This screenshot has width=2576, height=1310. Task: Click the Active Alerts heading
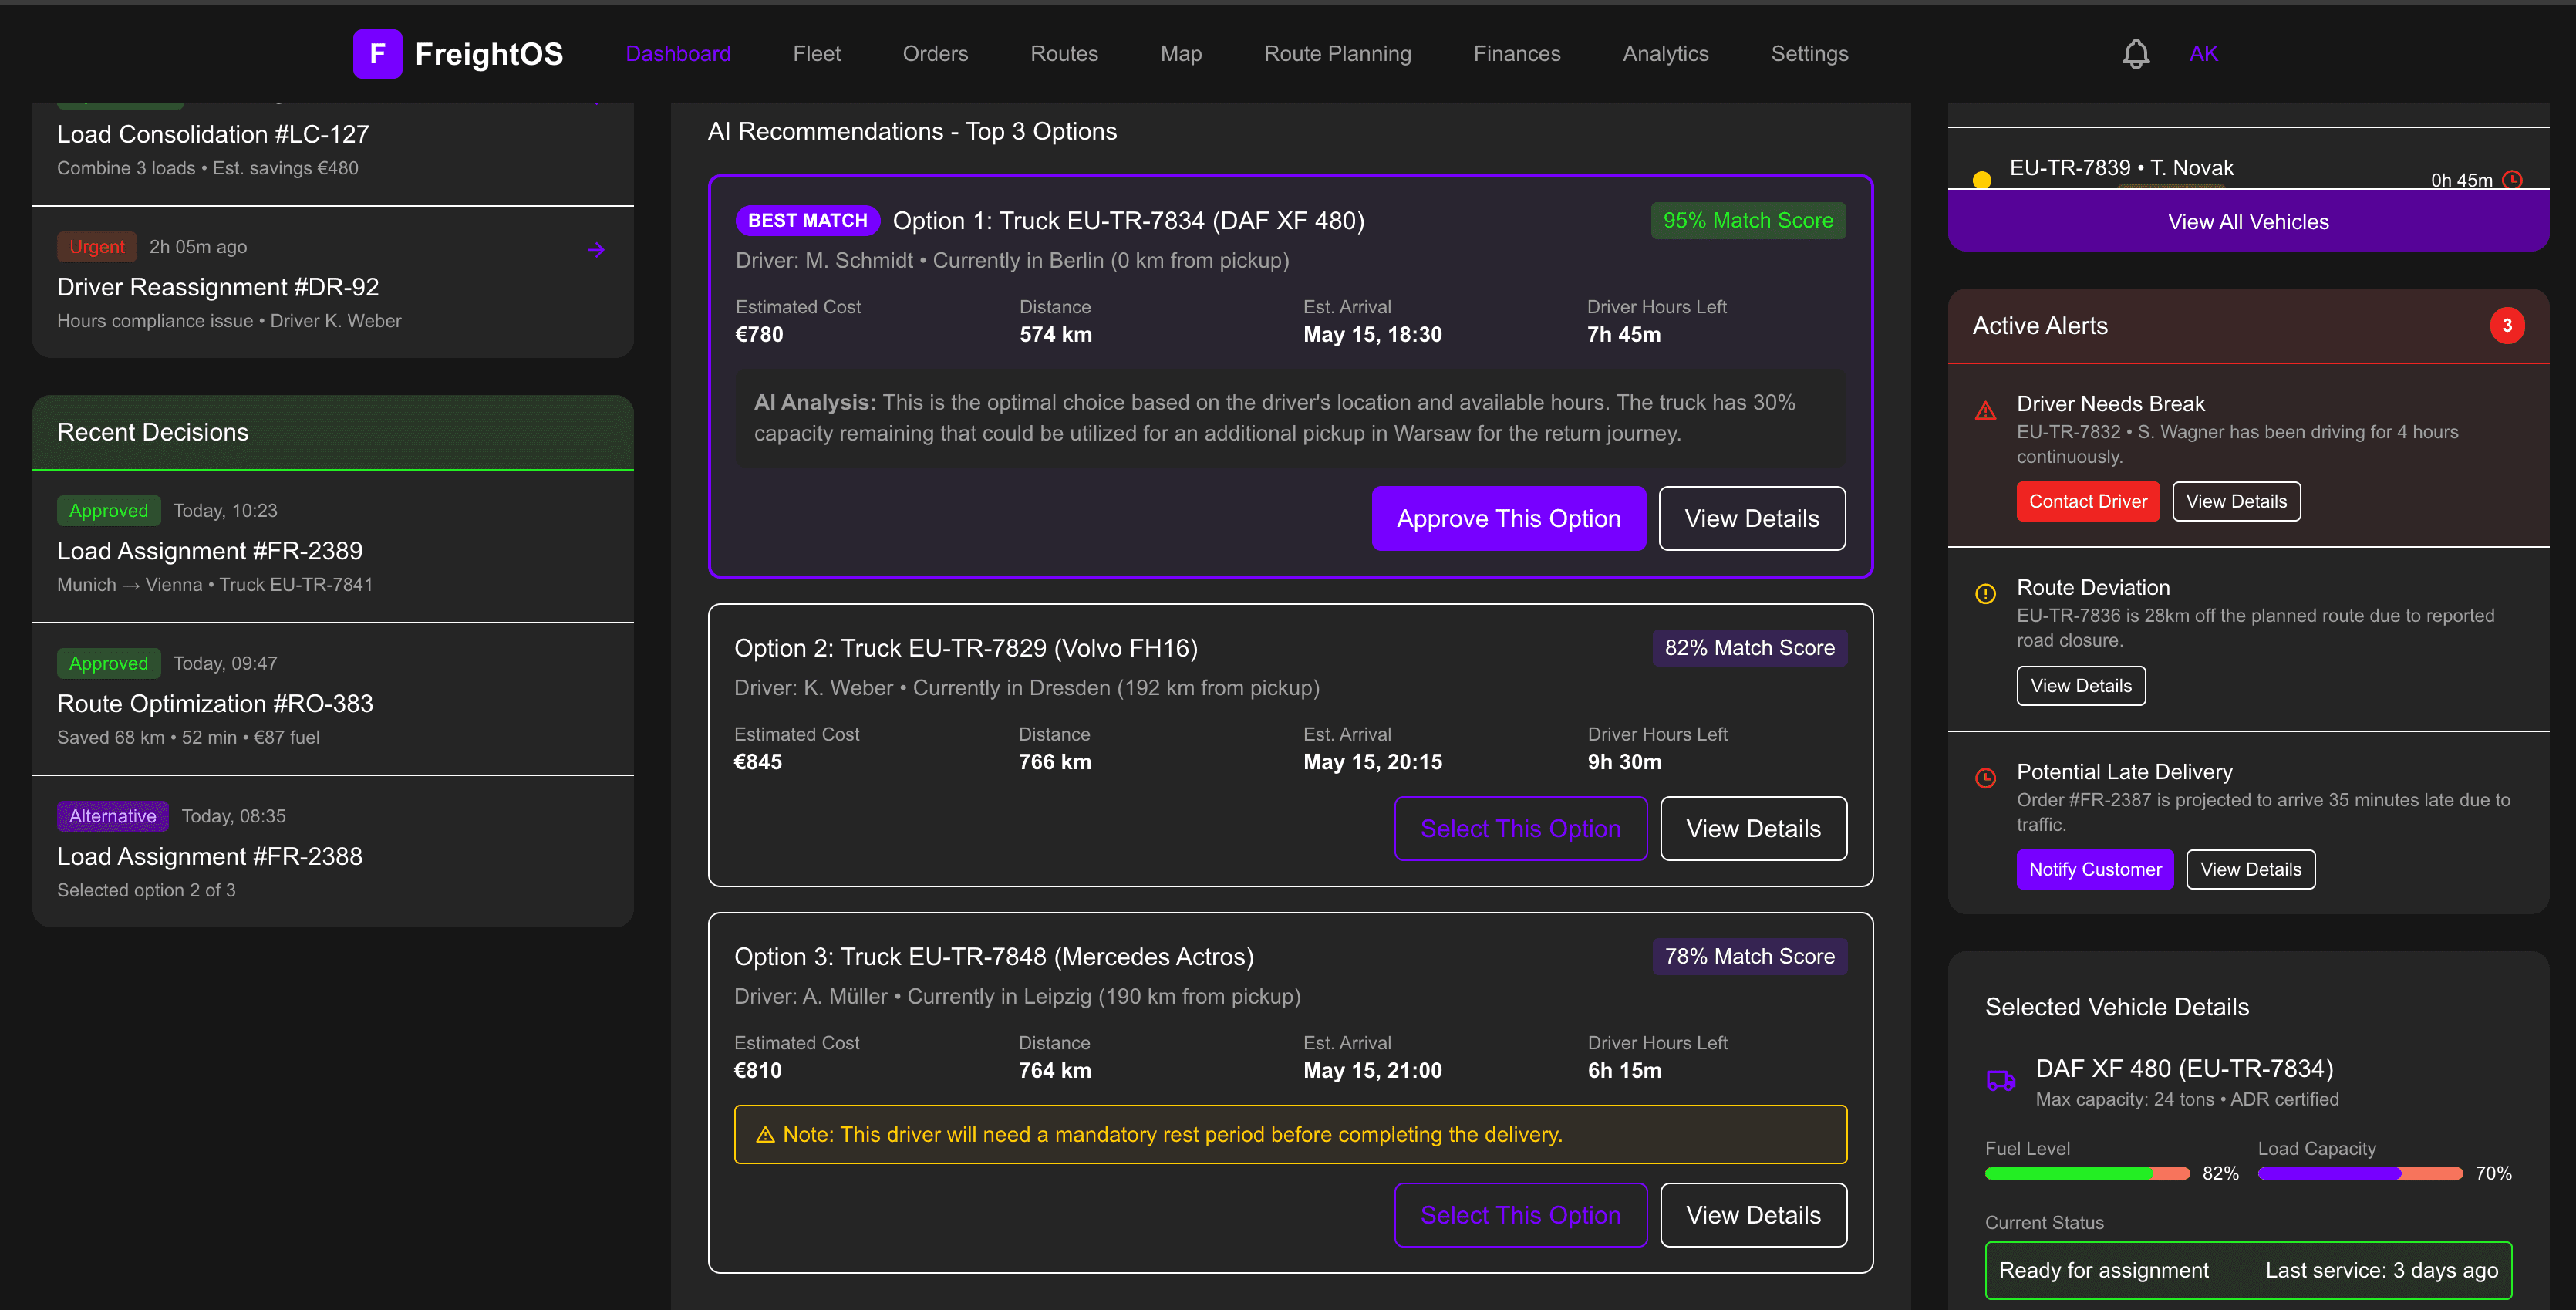(2040, 326)
